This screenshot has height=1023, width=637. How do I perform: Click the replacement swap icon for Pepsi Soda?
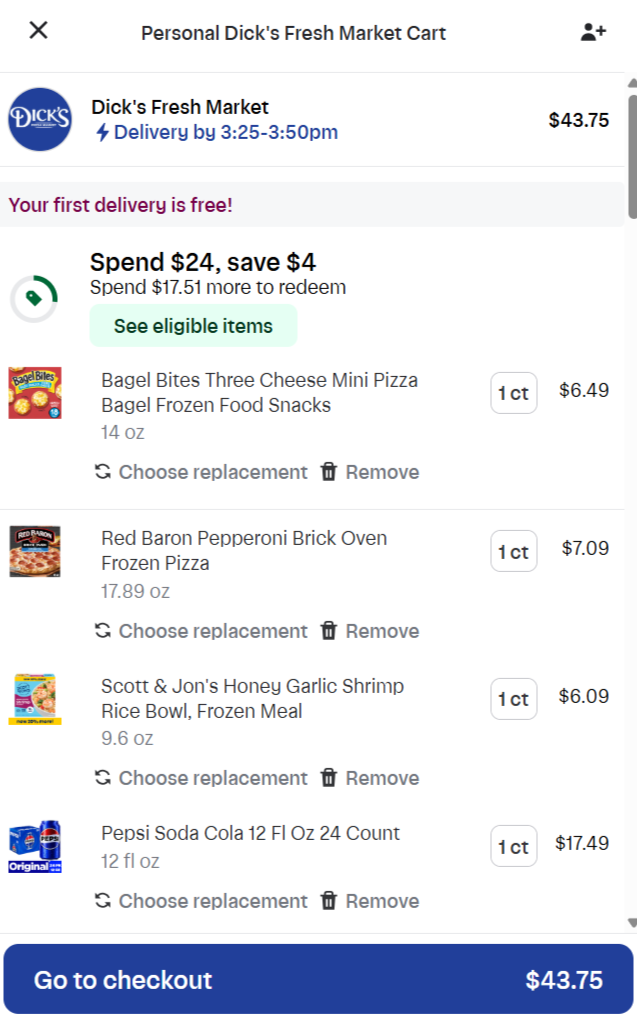click(x=102, y=901)
